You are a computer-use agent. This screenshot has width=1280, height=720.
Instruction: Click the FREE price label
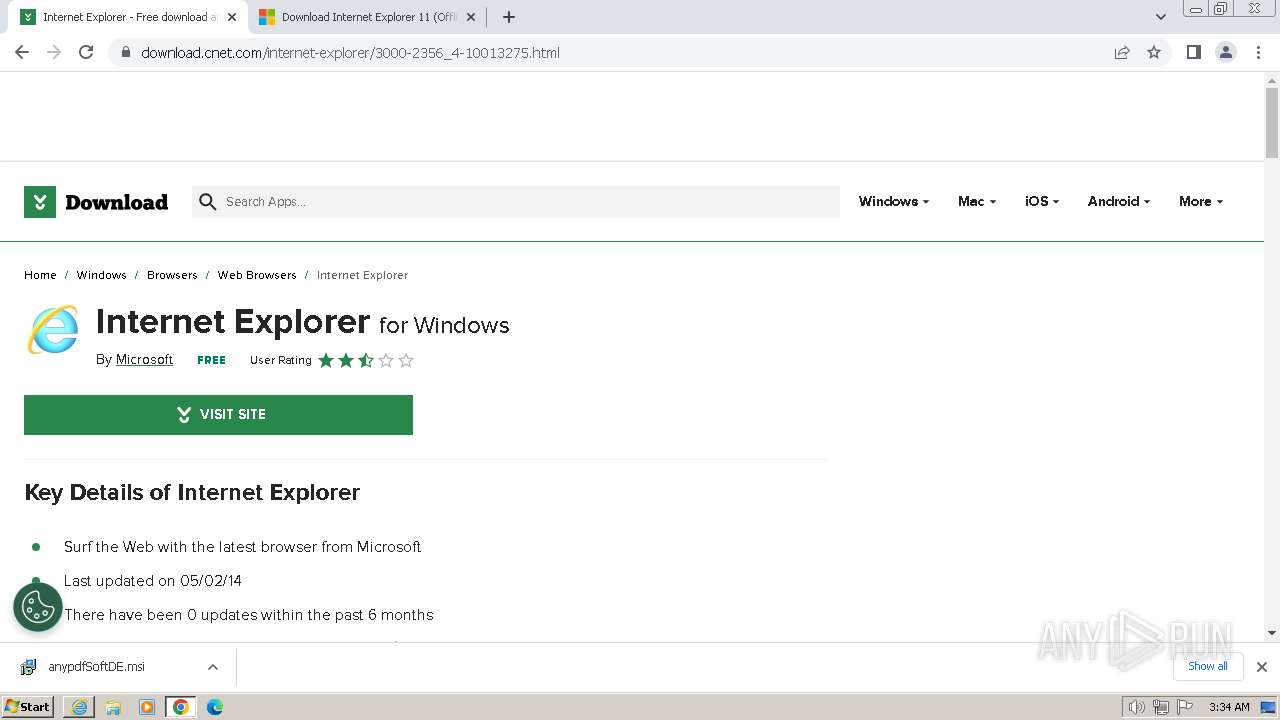point(211,360)
